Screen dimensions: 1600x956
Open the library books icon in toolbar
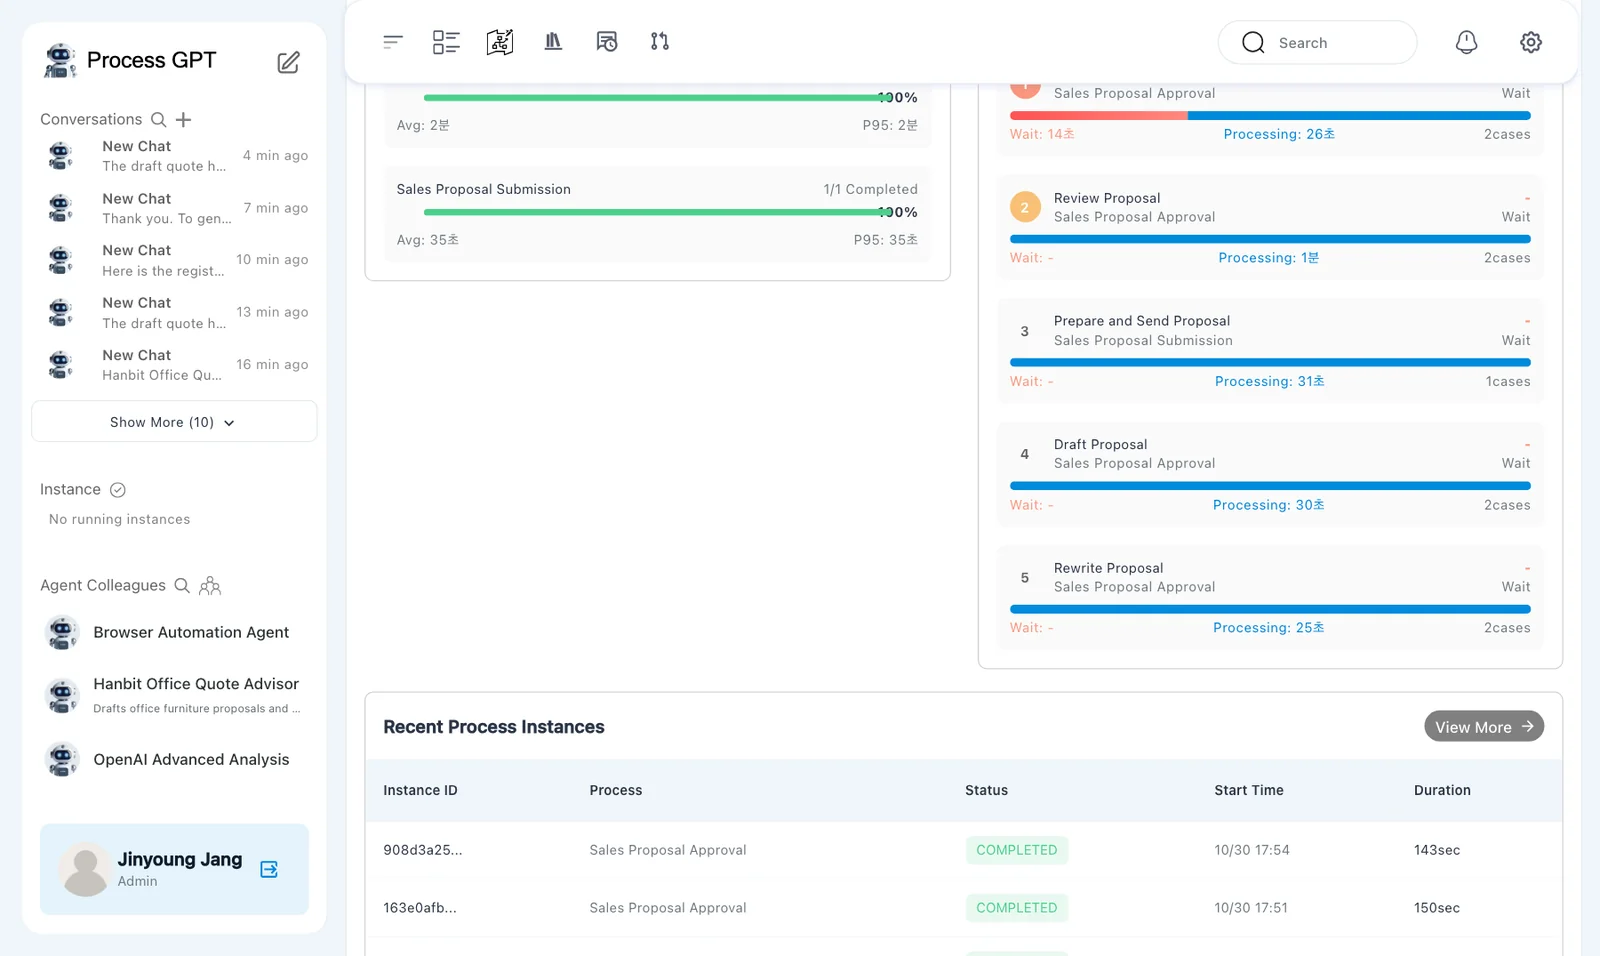[x=553, y=42]
